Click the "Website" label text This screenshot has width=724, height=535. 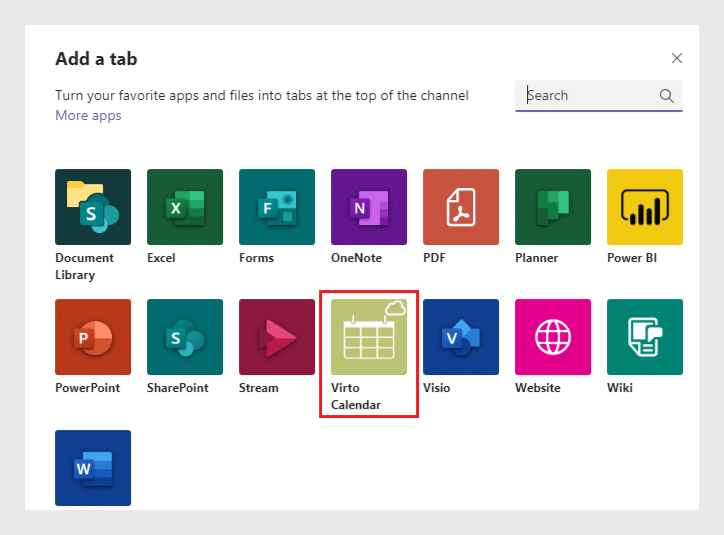coord(538,388)
